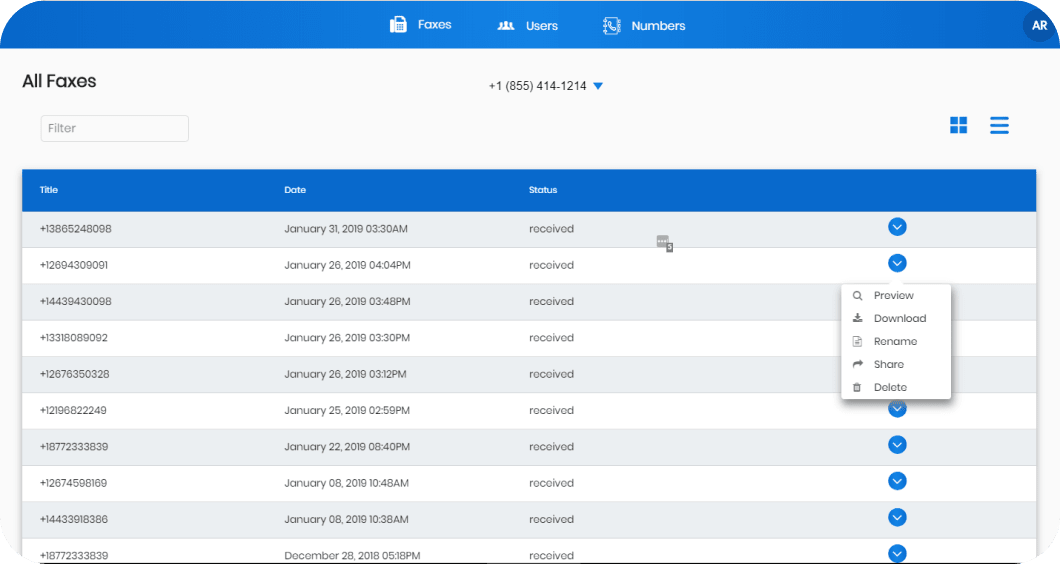Click date January 26, 2019 04:04PM
This screenshot has height=564, width=1060.
pos(347,265)
